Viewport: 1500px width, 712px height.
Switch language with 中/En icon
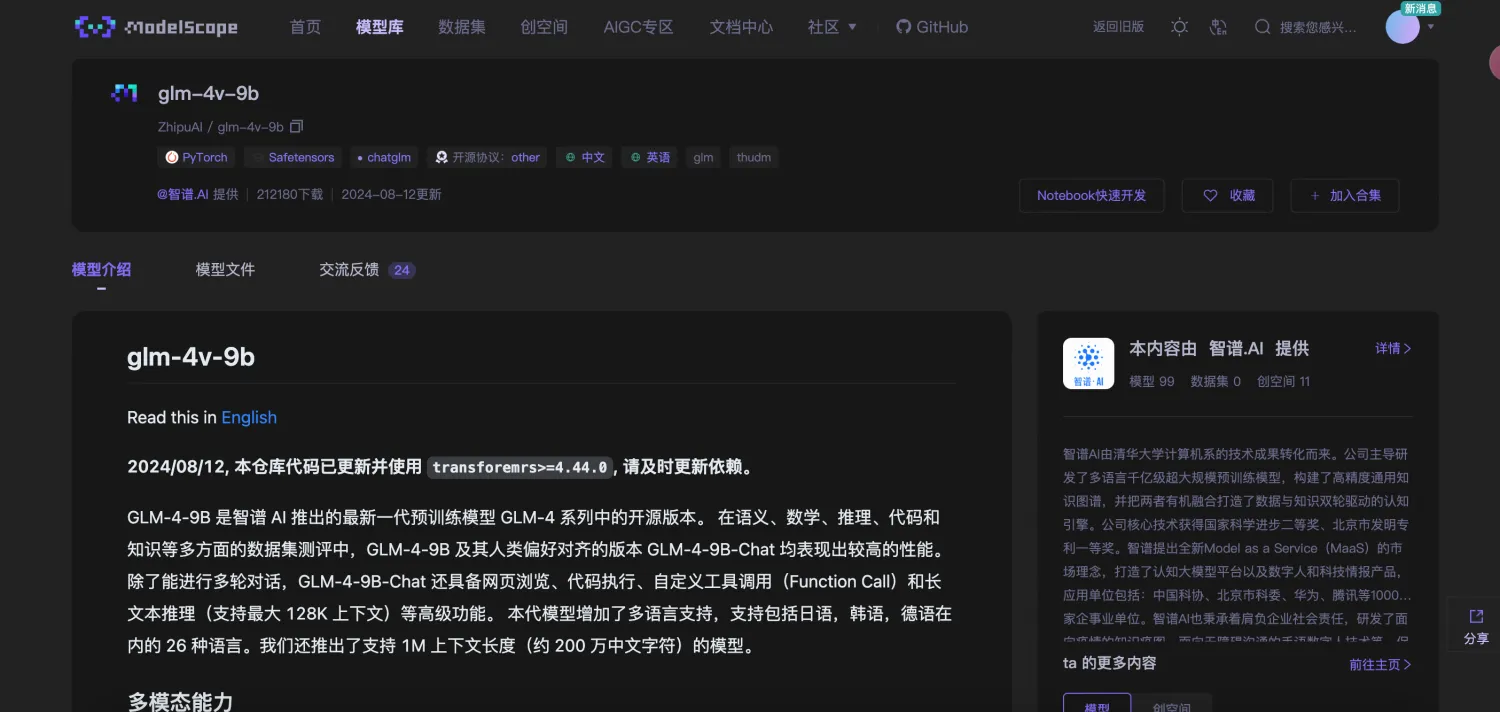(1218, 27)
